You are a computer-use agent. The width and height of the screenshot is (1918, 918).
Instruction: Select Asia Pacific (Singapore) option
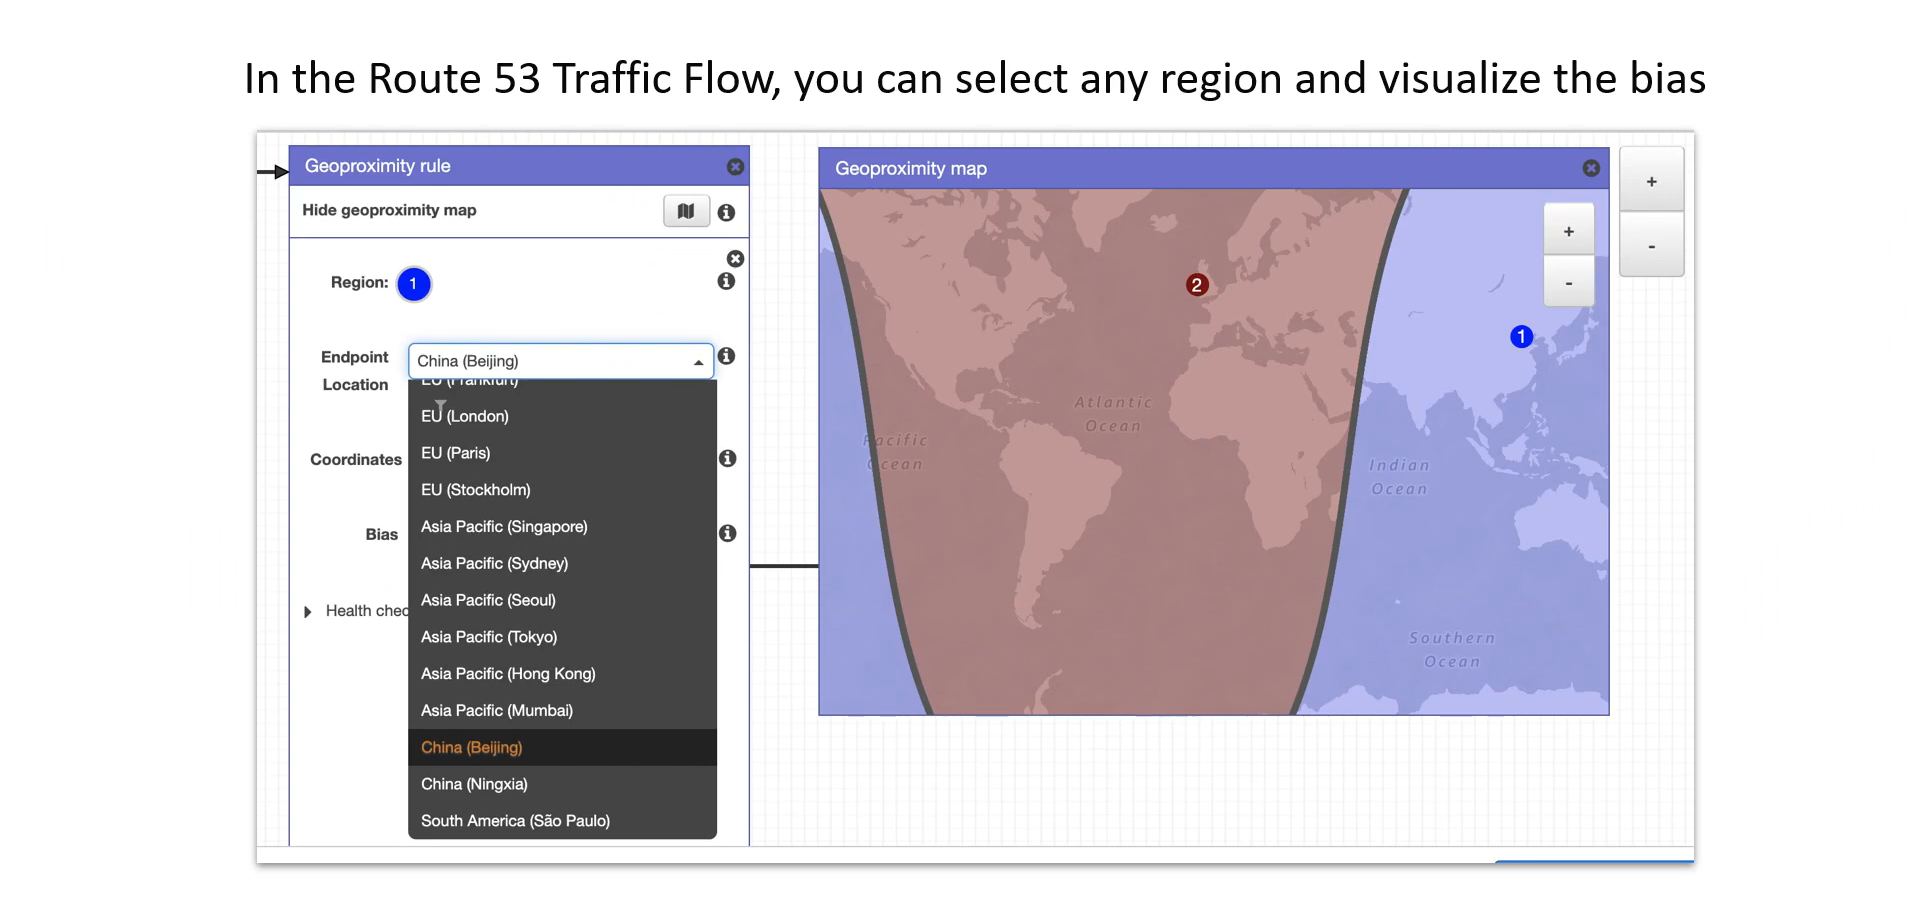[563, 527]
